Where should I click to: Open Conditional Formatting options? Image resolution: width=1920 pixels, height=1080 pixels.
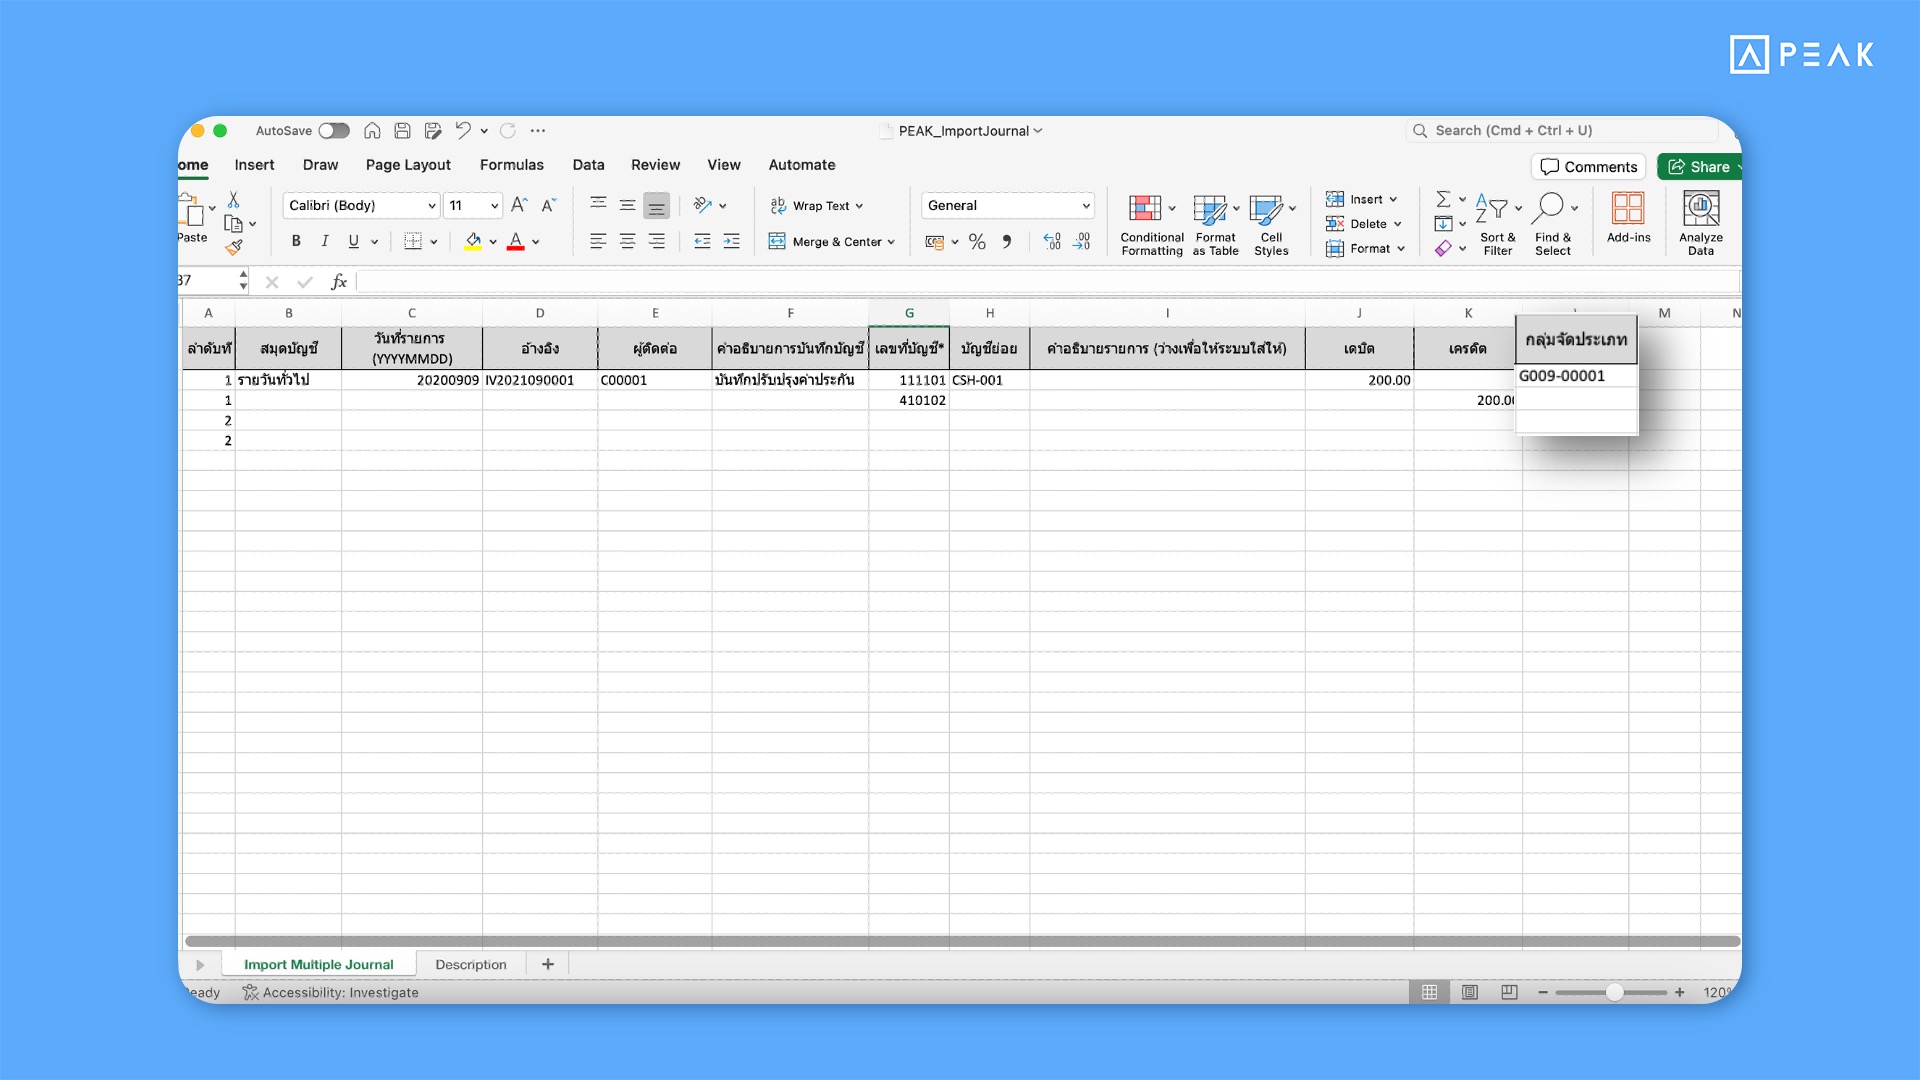click(1151, 223)
